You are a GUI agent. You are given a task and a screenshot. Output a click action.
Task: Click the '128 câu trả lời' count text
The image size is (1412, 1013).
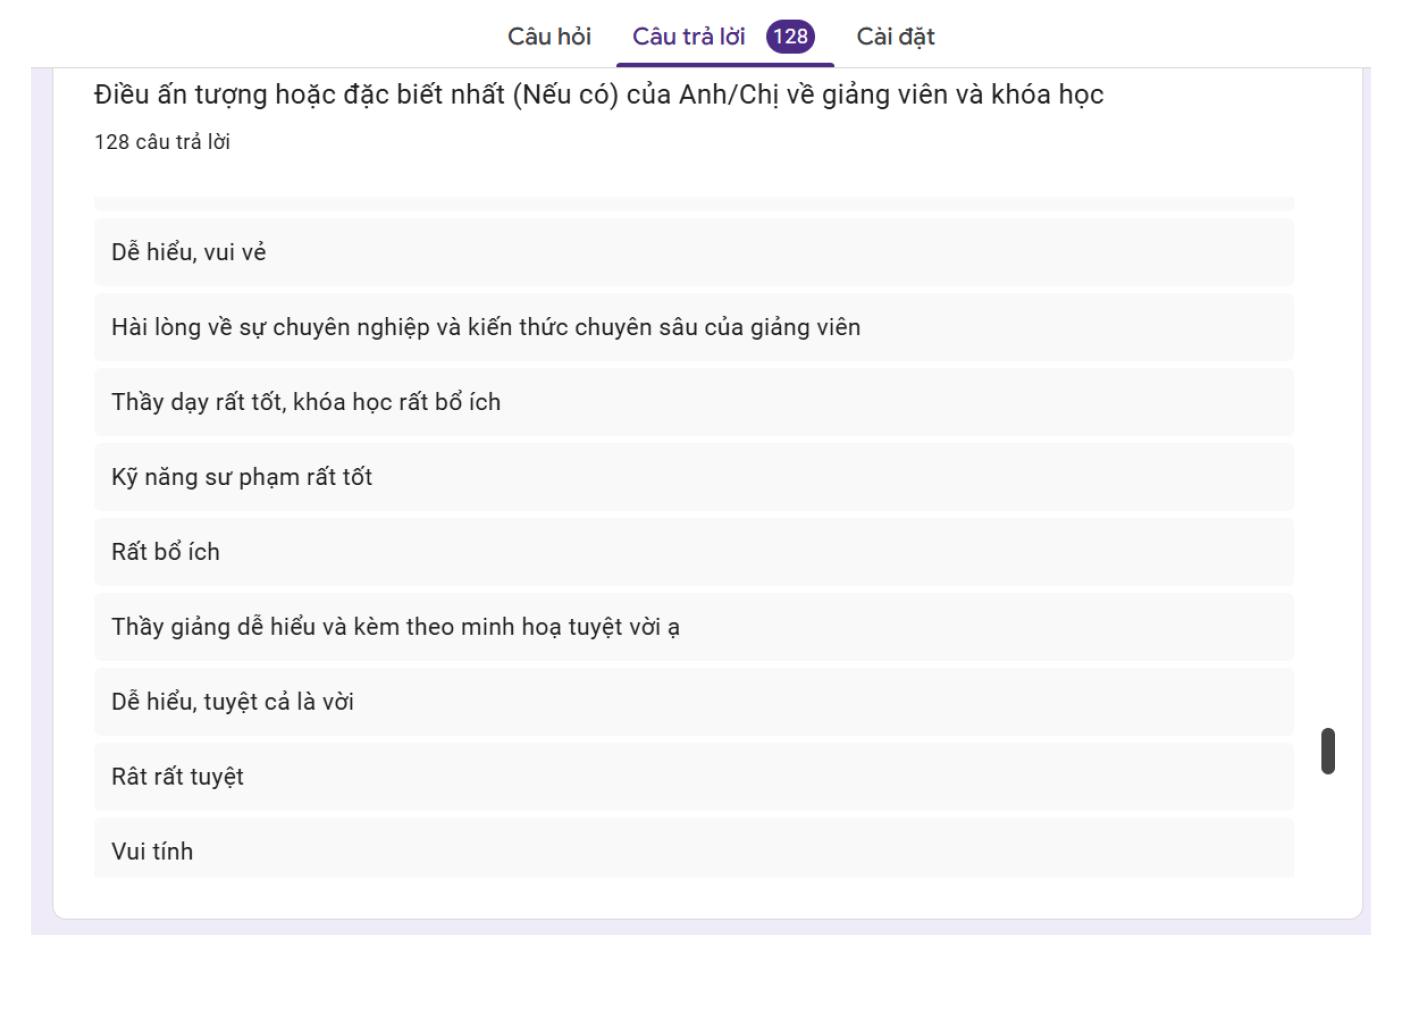162,142
